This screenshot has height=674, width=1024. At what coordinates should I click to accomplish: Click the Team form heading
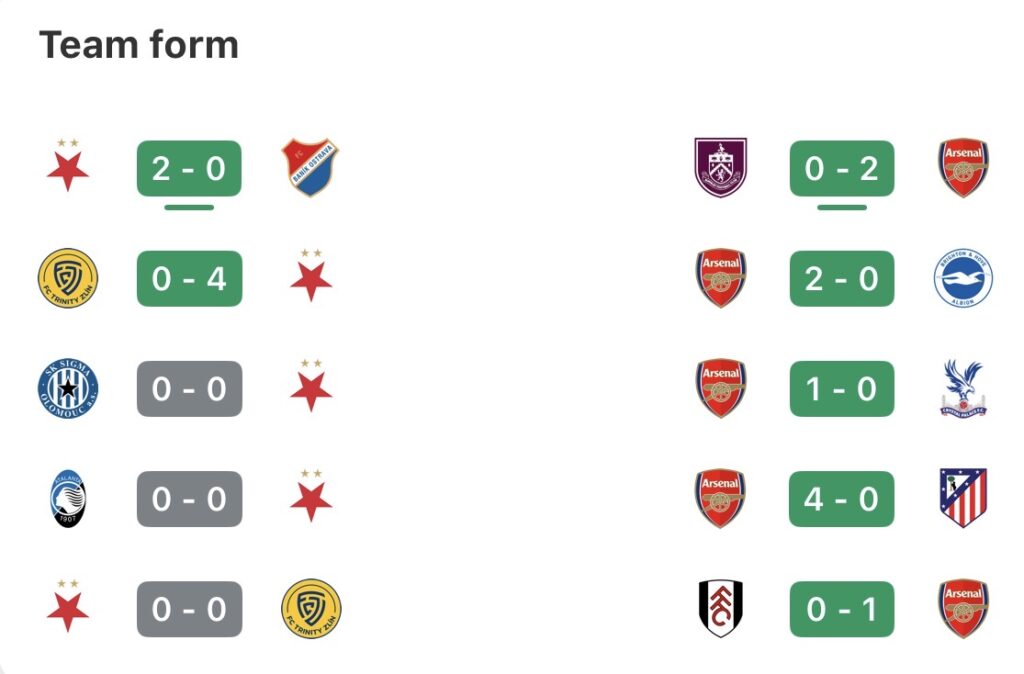[x=139, y=45]
